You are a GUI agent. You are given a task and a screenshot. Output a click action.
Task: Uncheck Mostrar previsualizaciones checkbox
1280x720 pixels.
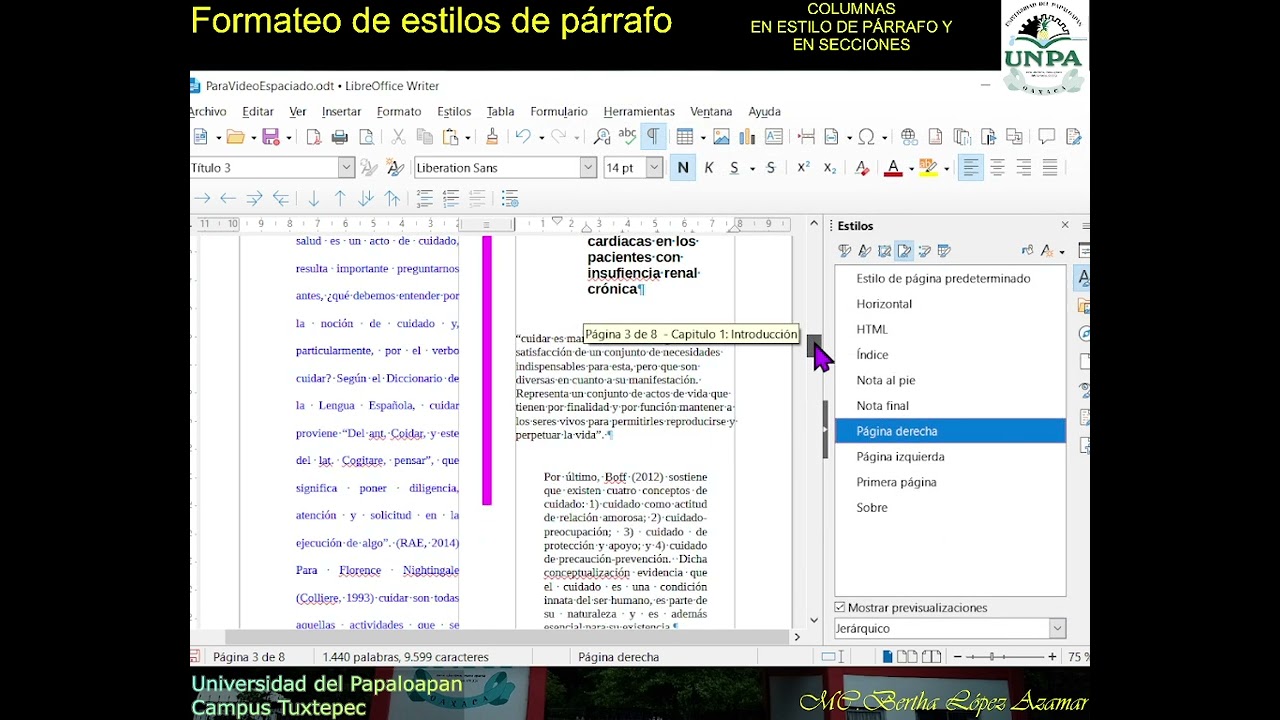point(840,607)
